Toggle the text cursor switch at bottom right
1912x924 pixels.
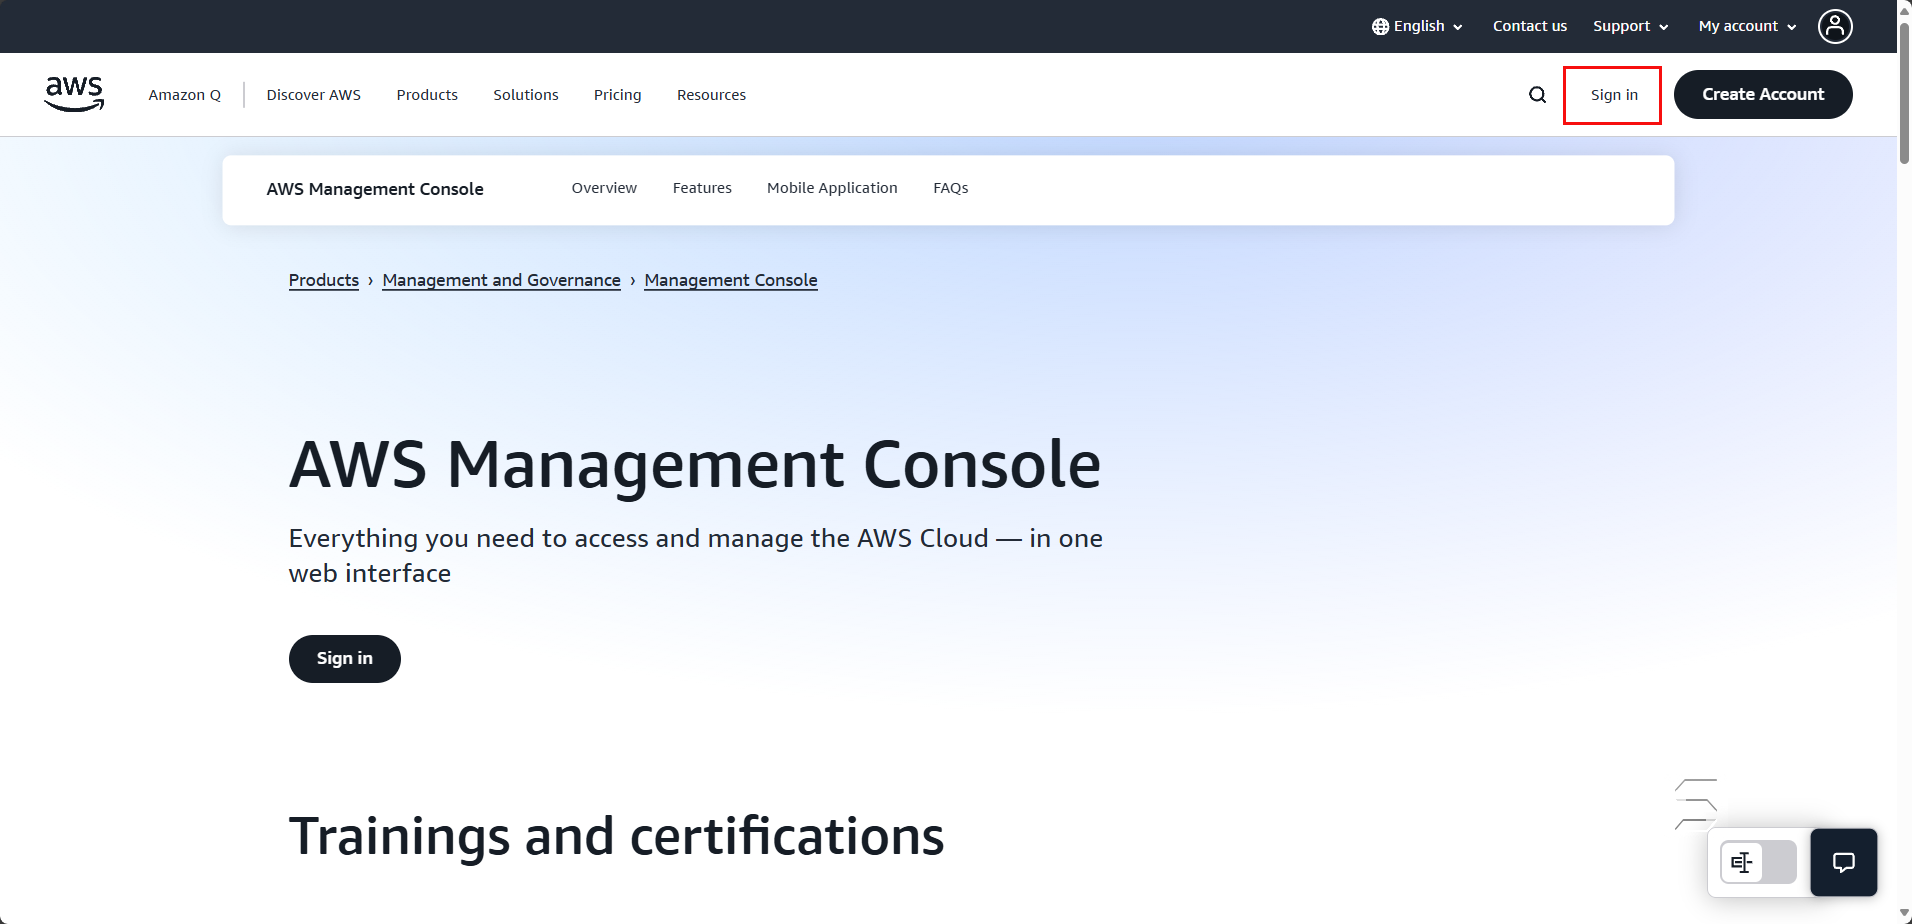[1758, 862]
